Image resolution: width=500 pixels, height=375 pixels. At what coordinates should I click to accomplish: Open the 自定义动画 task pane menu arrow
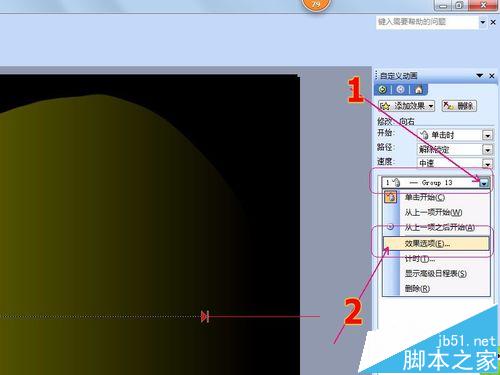[480, 76]
